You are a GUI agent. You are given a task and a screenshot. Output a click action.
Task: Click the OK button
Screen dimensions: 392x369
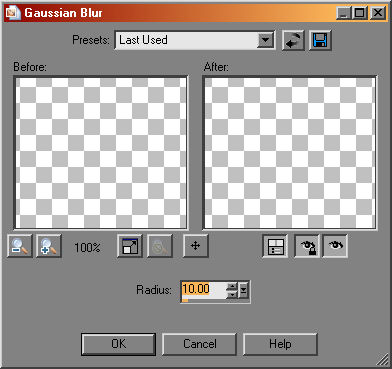119,344
